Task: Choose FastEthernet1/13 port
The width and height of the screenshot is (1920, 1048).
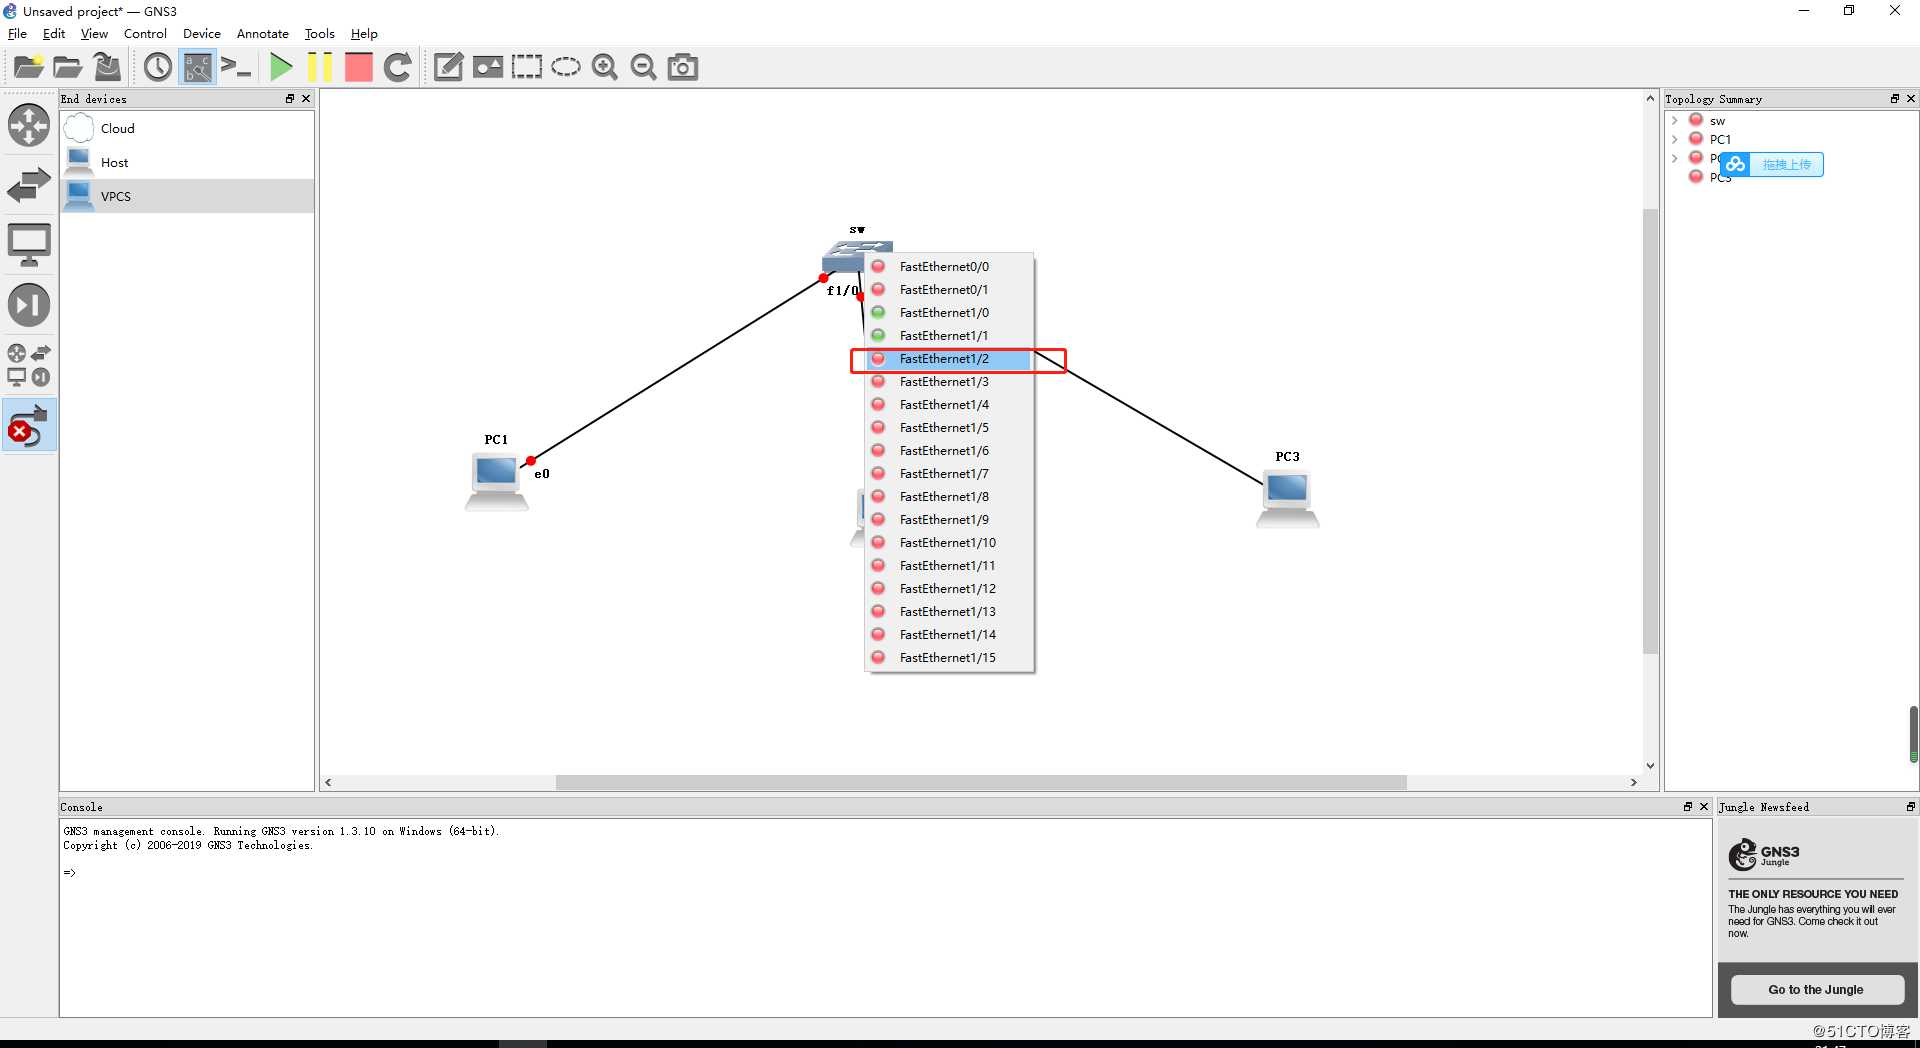Action: pos(949,611)
